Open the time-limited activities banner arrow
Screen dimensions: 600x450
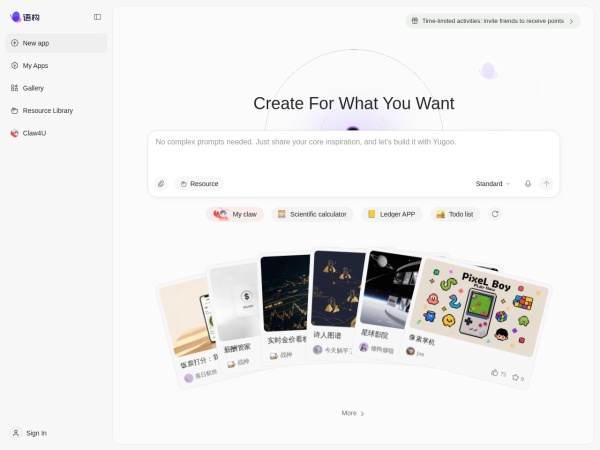[x=571, y=21]
